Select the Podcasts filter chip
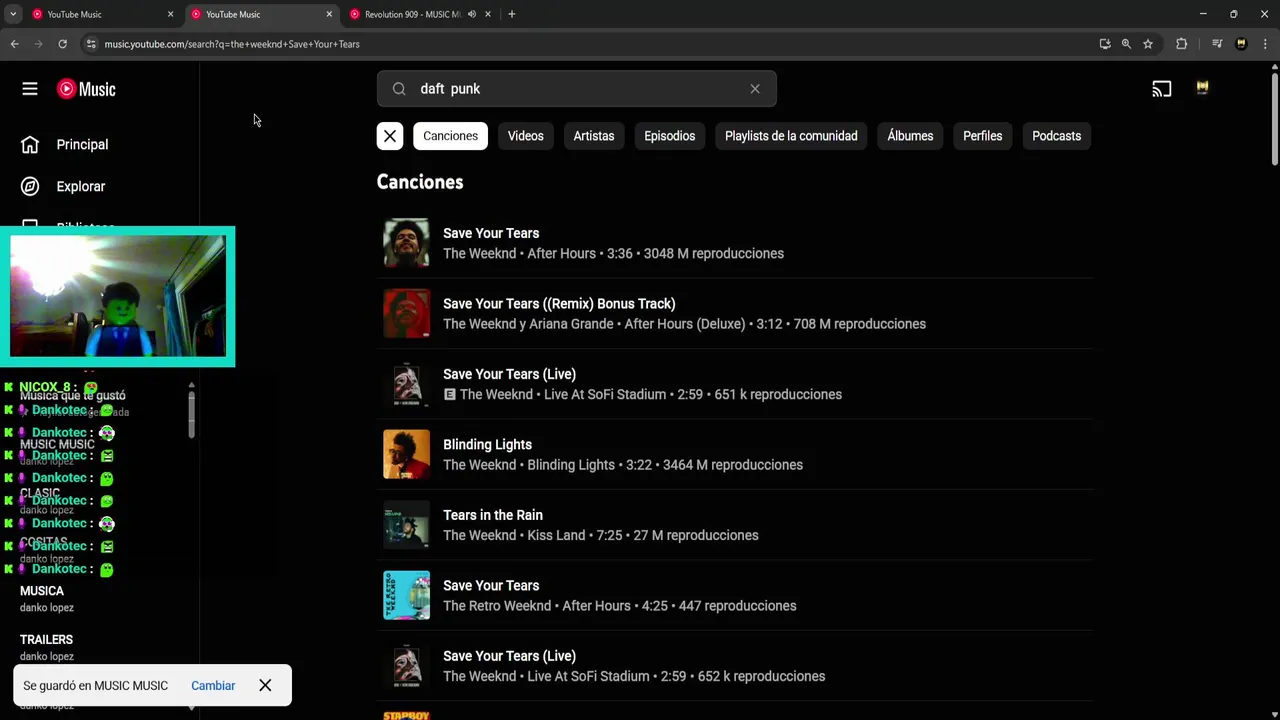 pos(1056,136)
